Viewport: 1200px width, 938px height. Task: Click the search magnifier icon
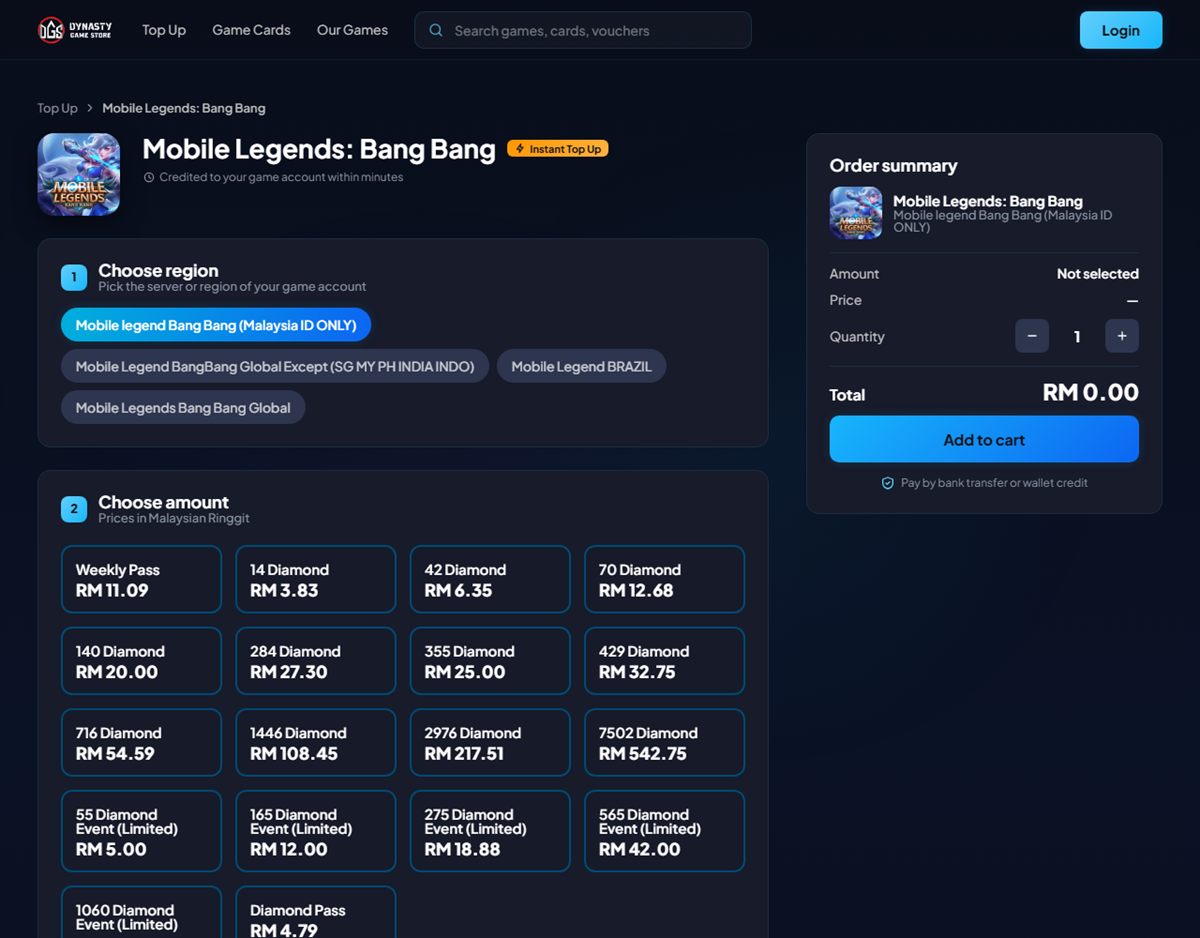click(x=436, y=30)
